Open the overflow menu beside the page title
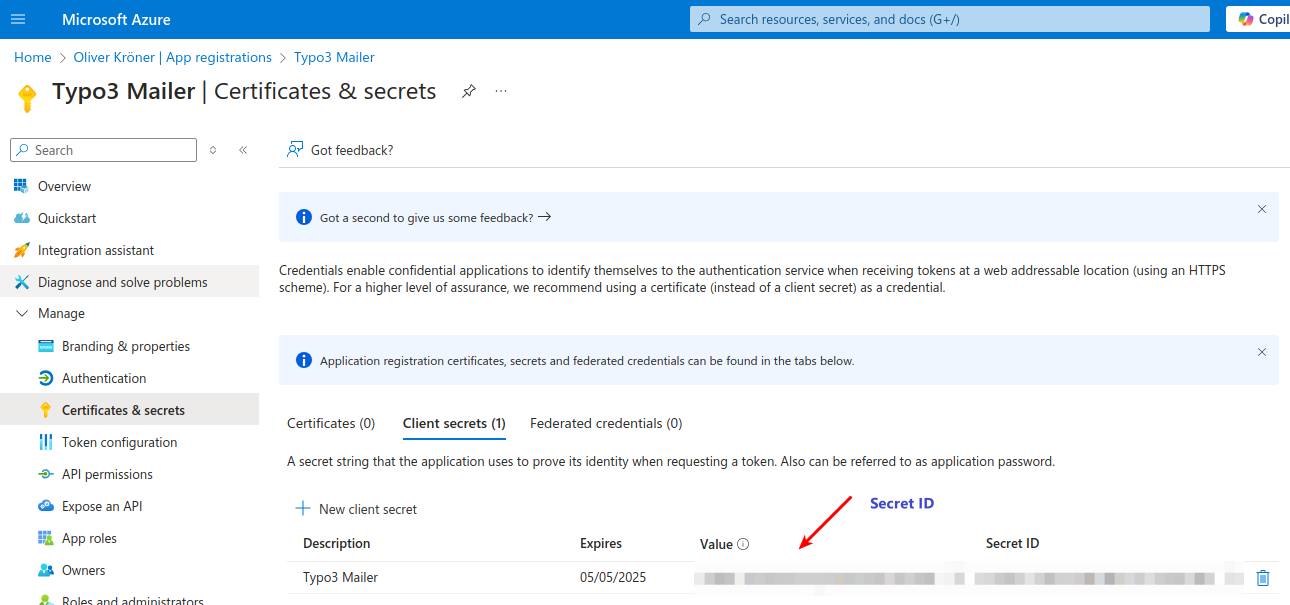Screen dimensions: 1290x605 pos(500,90)
